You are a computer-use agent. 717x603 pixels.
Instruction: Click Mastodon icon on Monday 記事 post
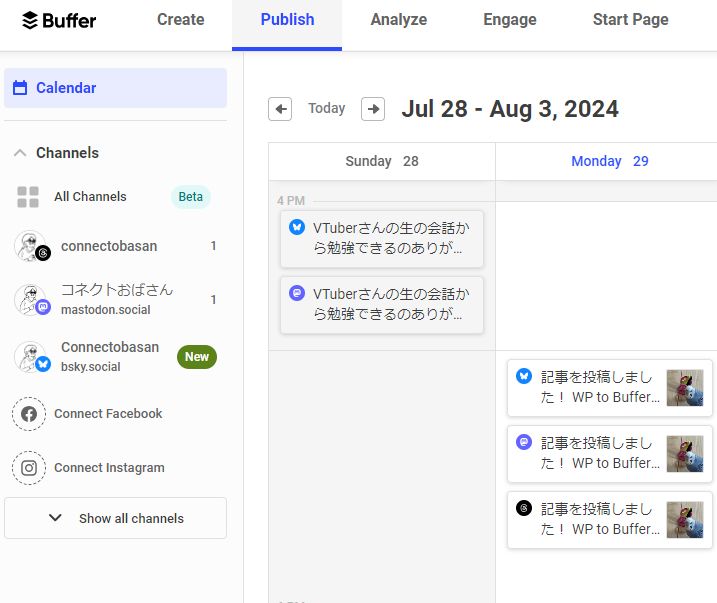(524, 442)
